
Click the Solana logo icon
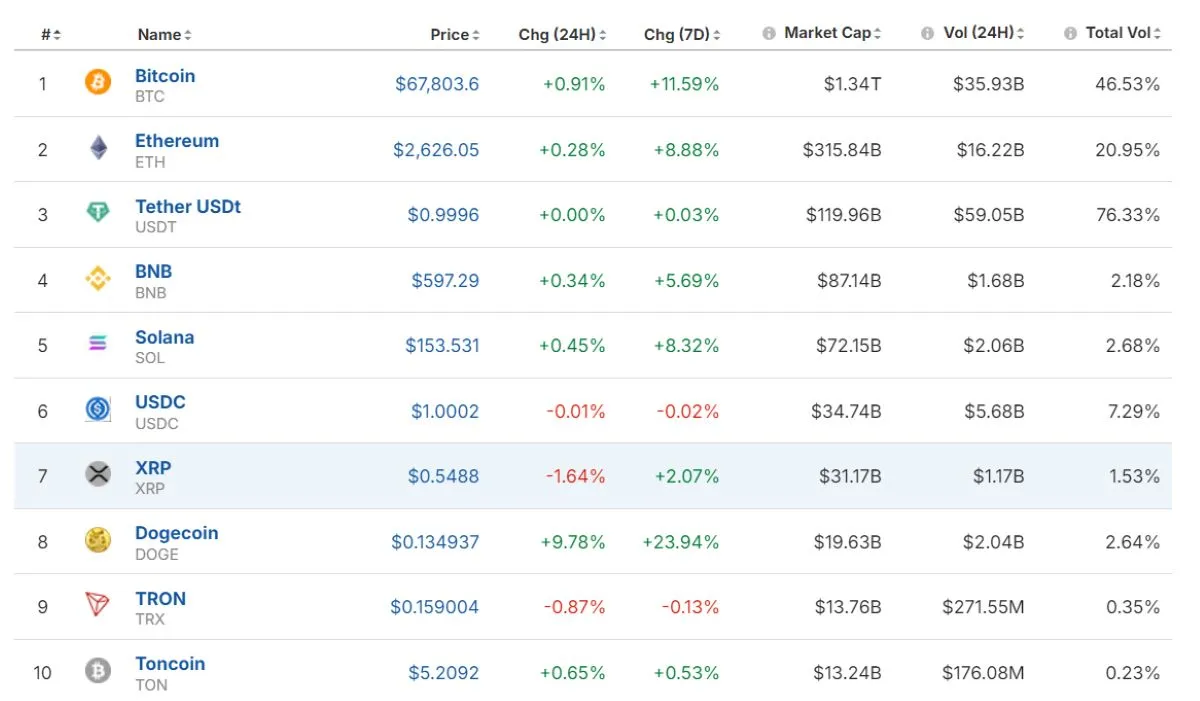(x=98, y=345)
